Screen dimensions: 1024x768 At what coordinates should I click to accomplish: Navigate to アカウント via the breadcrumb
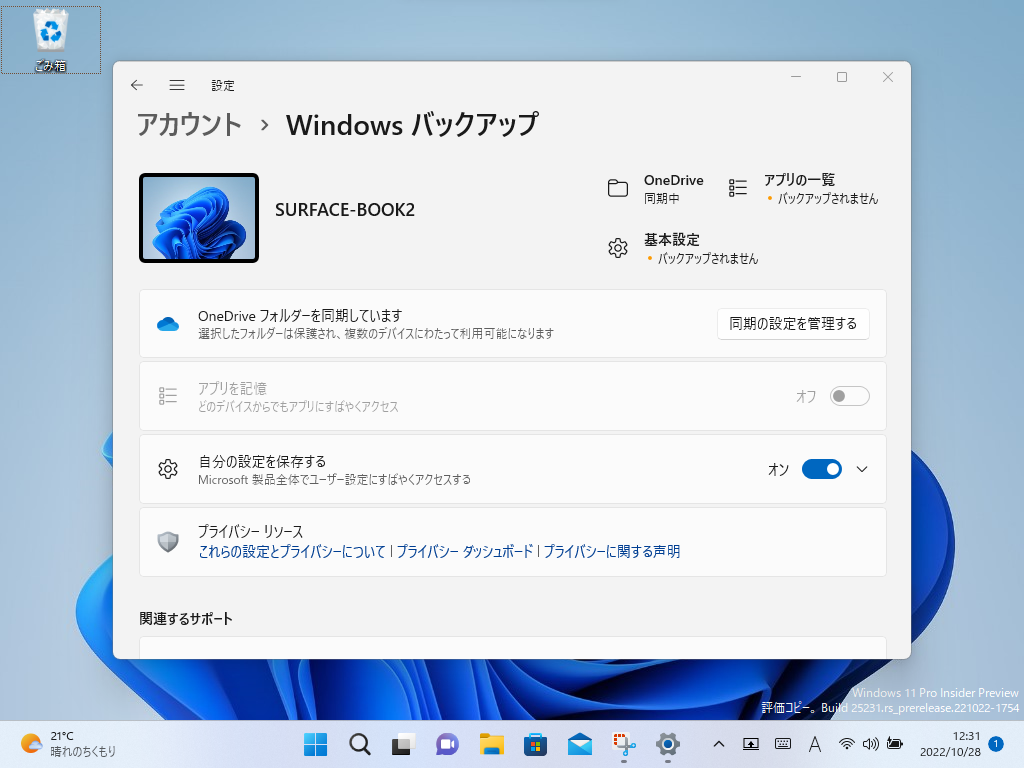pos(188,125)
